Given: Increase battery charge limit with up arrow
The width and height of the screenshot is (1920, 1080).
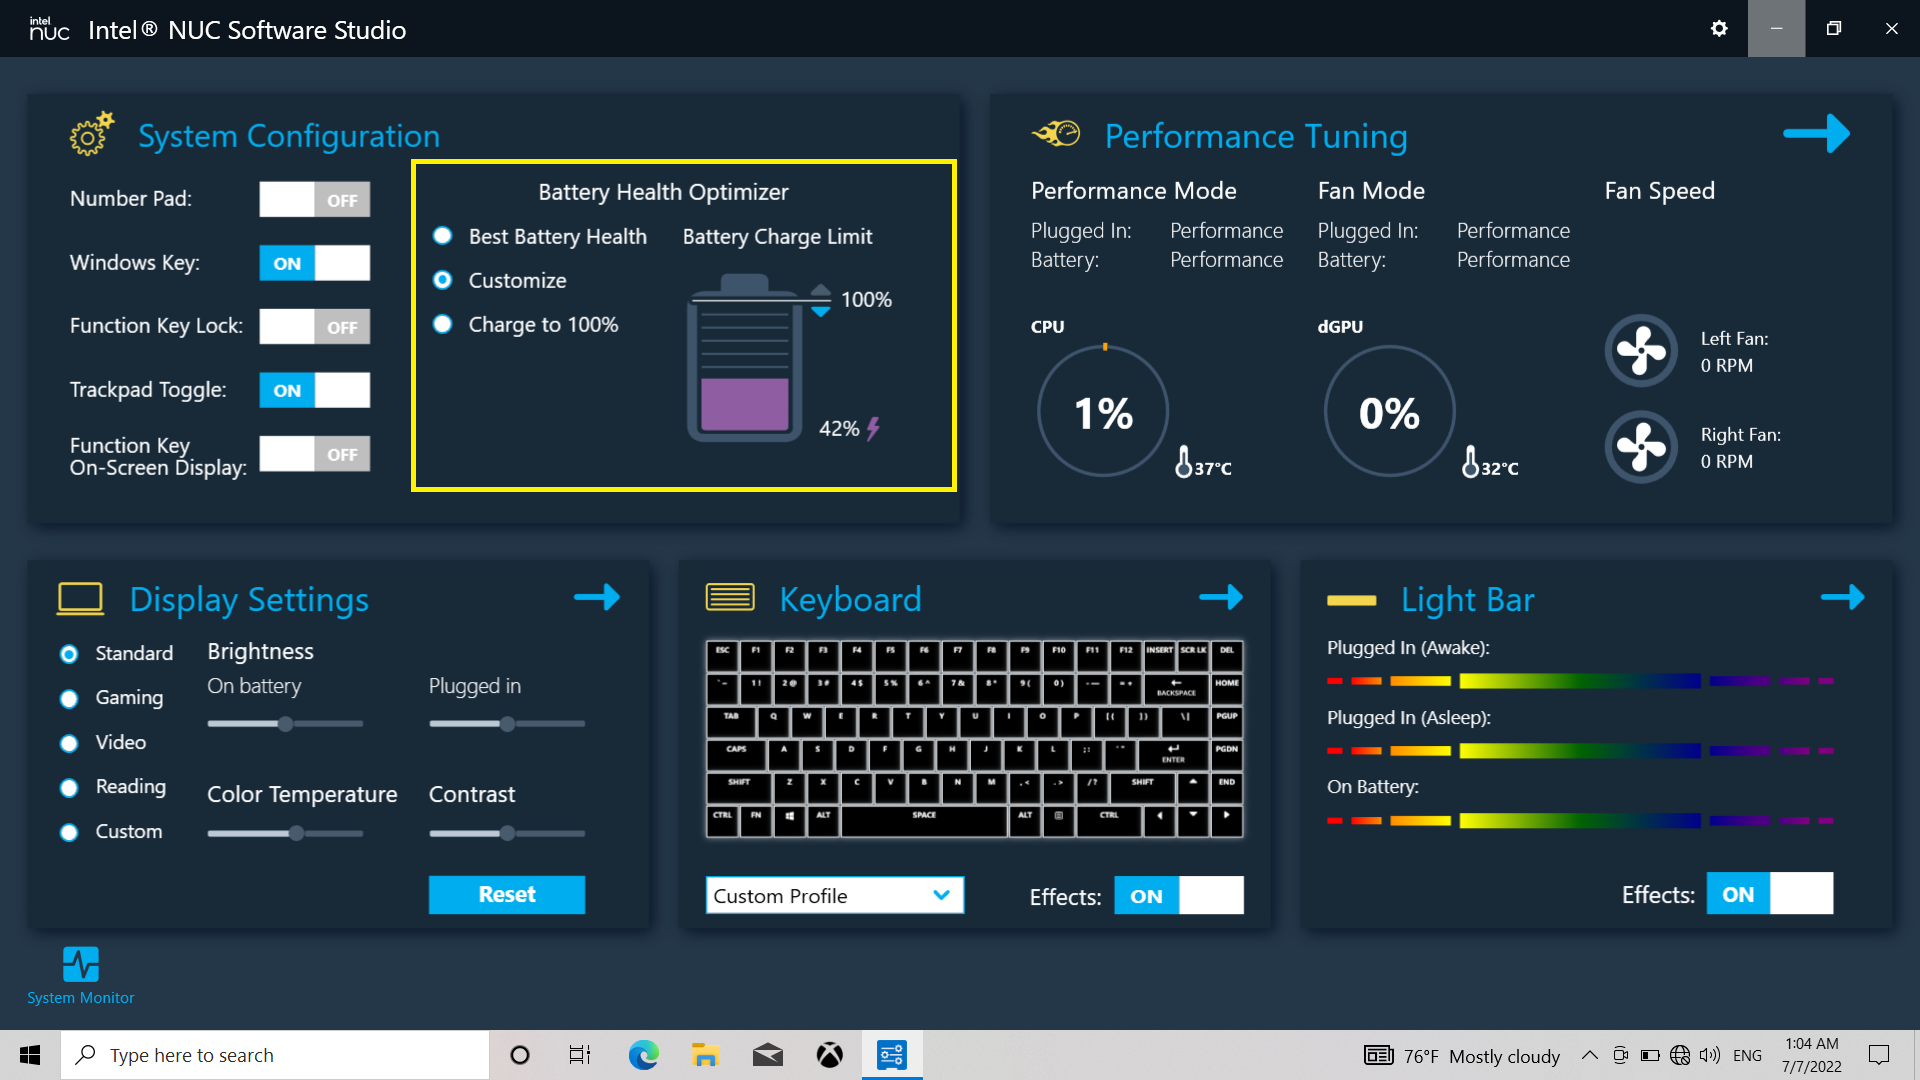Looking at the screenshot, I should pyautogui.click(x=821, y=292).
